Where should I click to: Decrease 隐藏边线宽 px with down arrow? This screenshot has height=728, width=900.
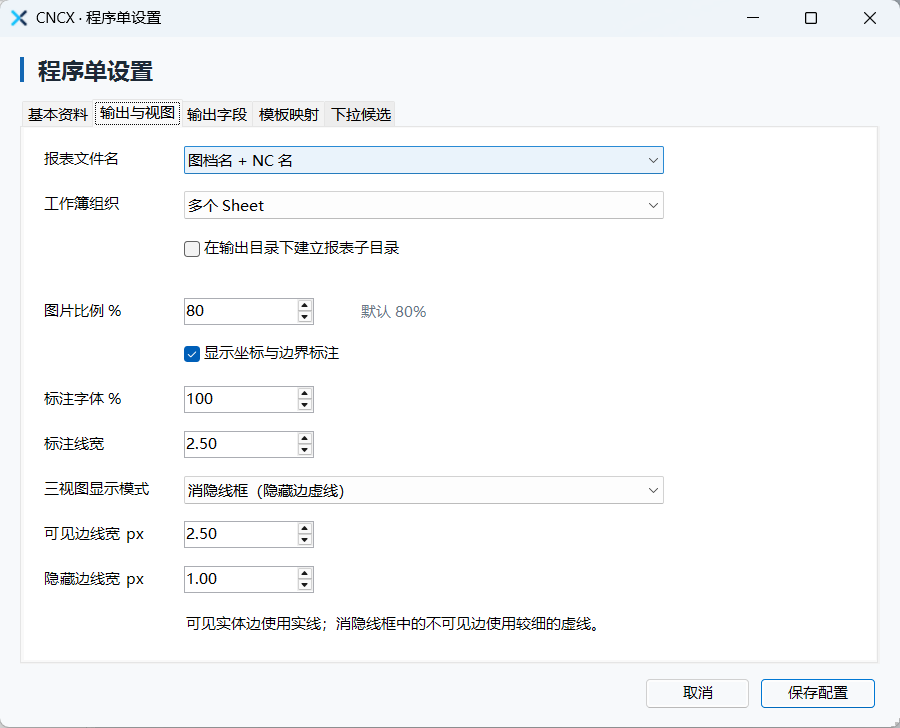pyautogui.click(x=305, y=585)
